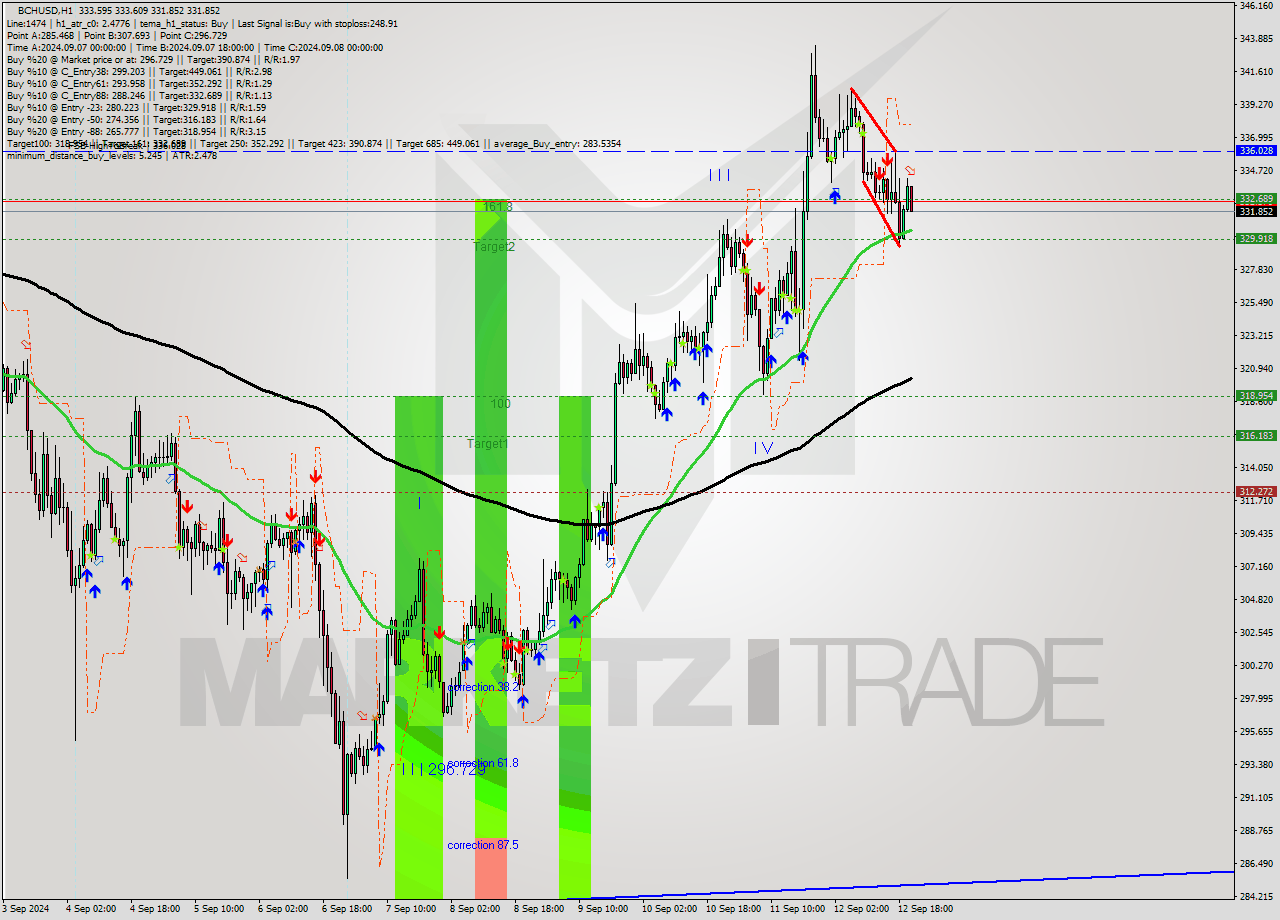1280x920 pixels.
Task: Click the 284.215 price axis value
Action: click(x=1256, y=896)
